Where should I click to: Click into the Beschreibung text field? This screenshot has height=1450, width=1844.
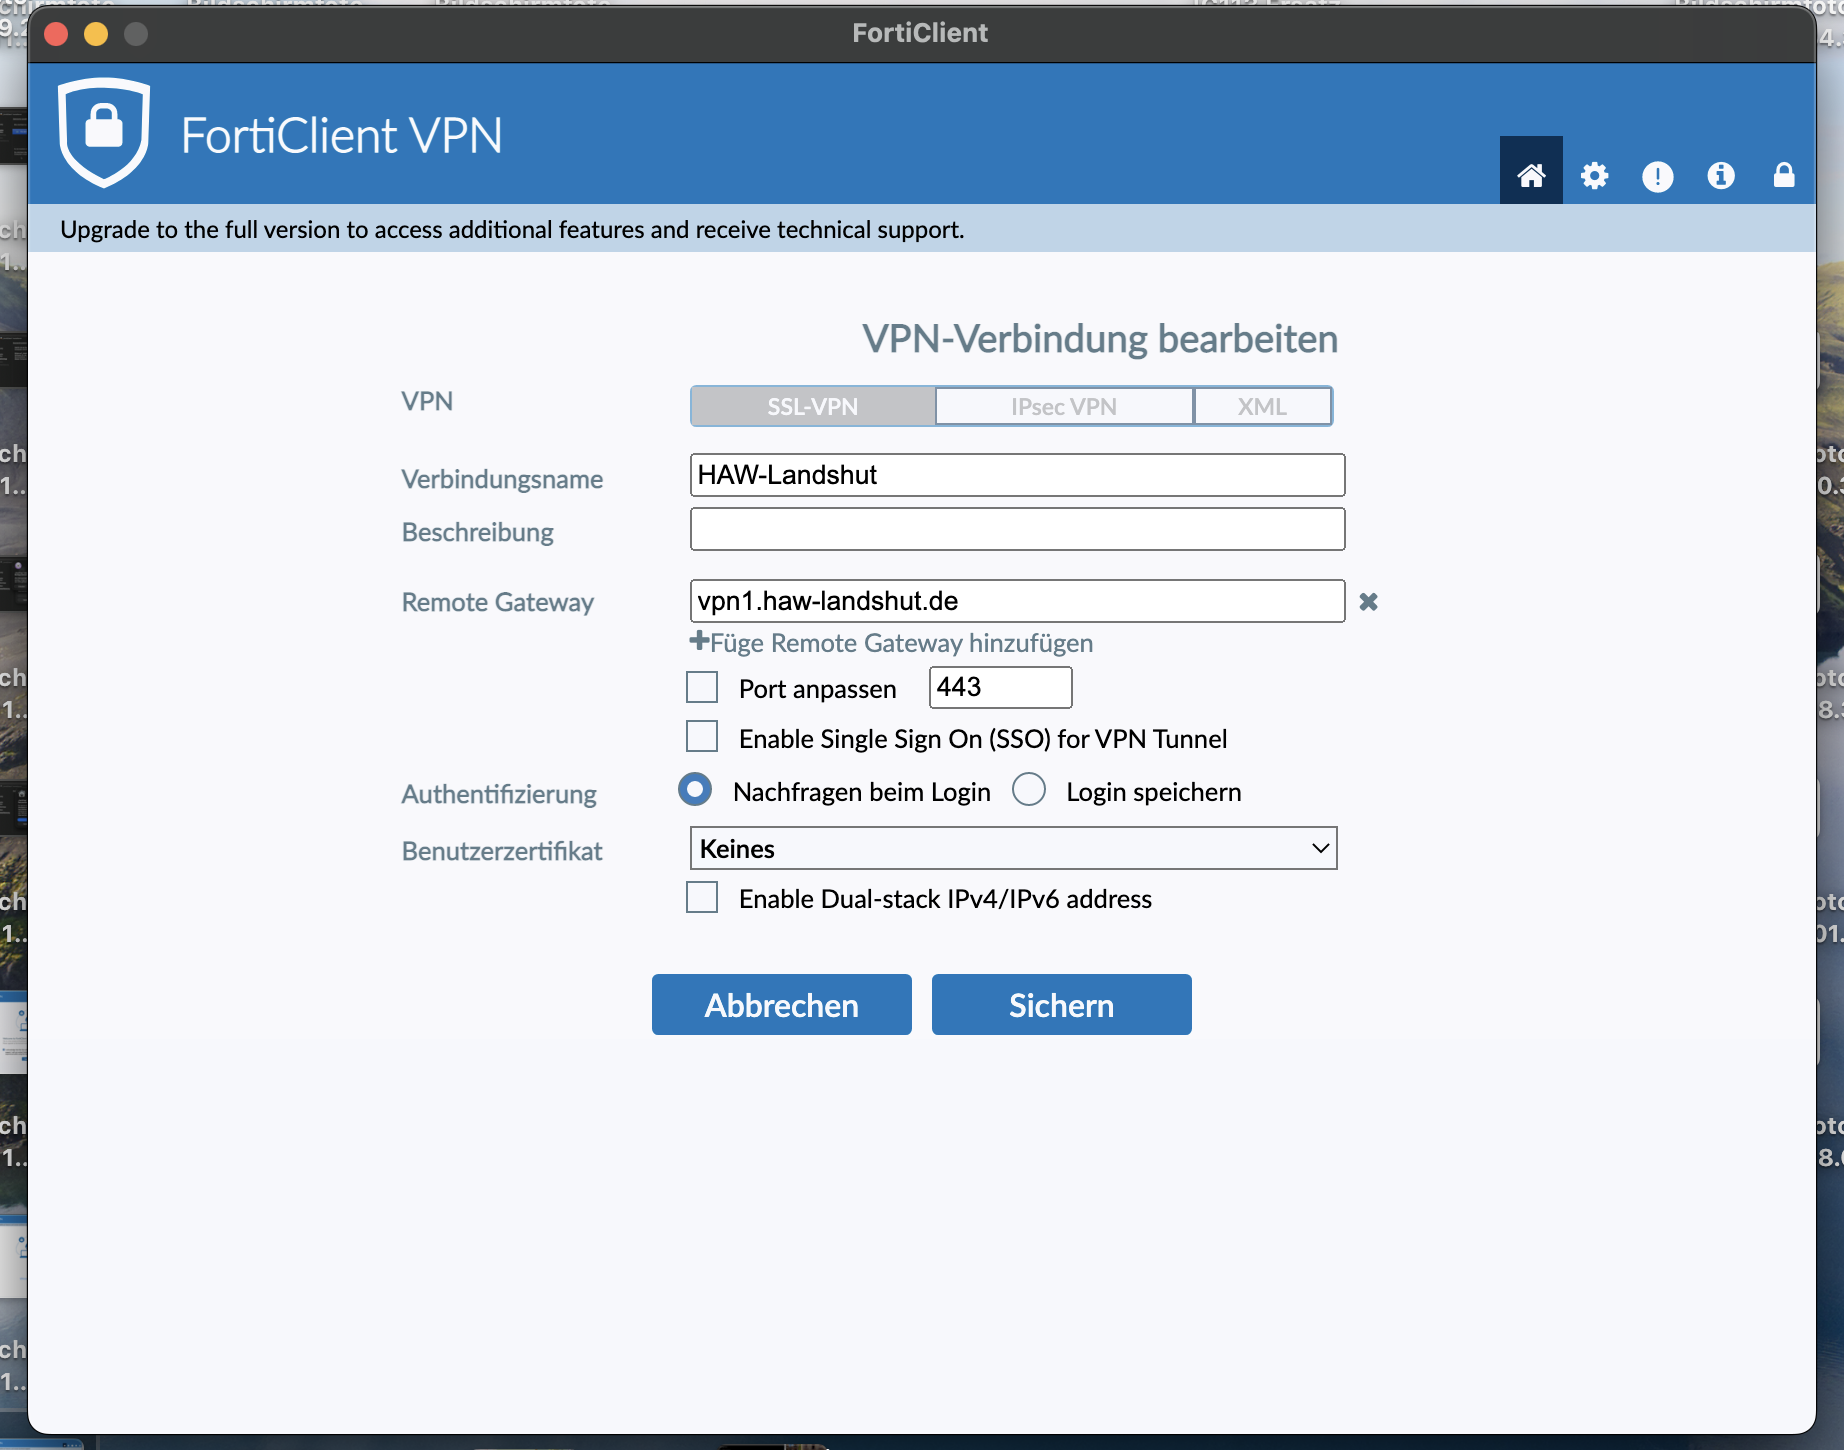1016,529
